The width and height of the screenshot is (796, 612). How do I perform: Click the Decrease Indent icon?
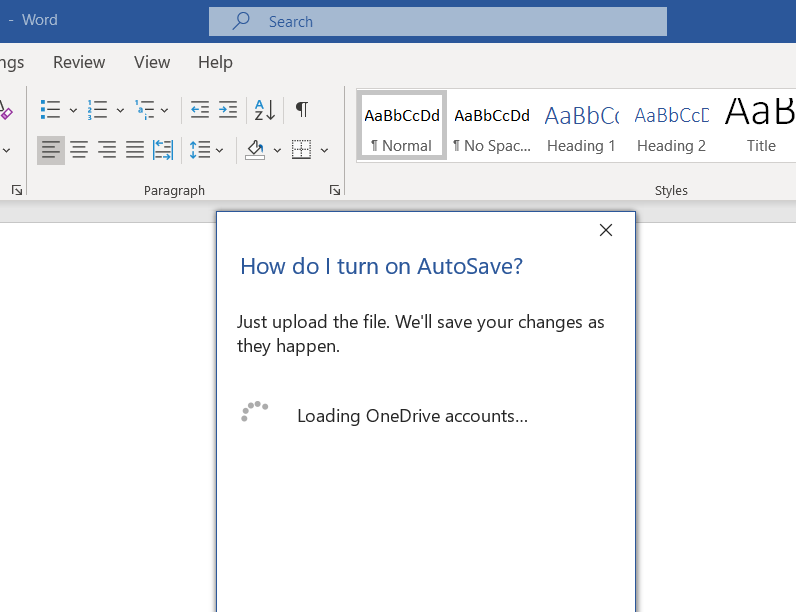[200, 110]
